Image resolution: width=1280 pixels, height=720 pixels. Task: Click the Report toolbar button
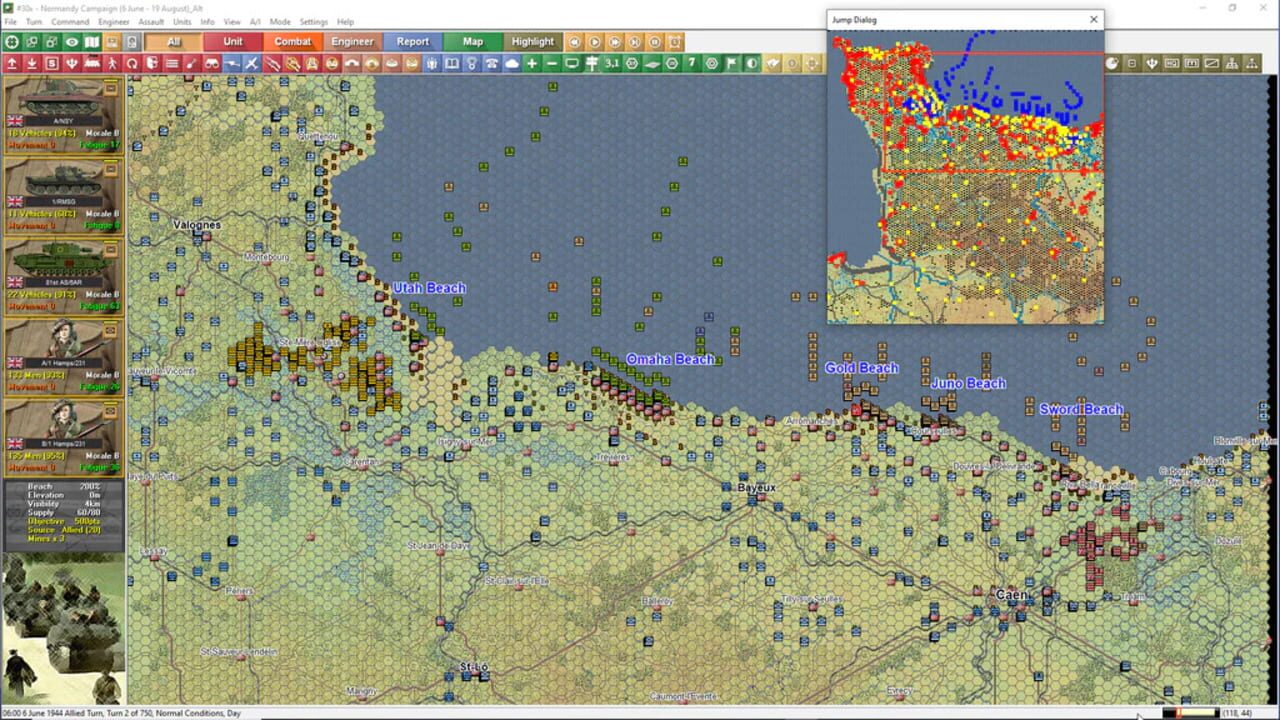pos(412,41)
